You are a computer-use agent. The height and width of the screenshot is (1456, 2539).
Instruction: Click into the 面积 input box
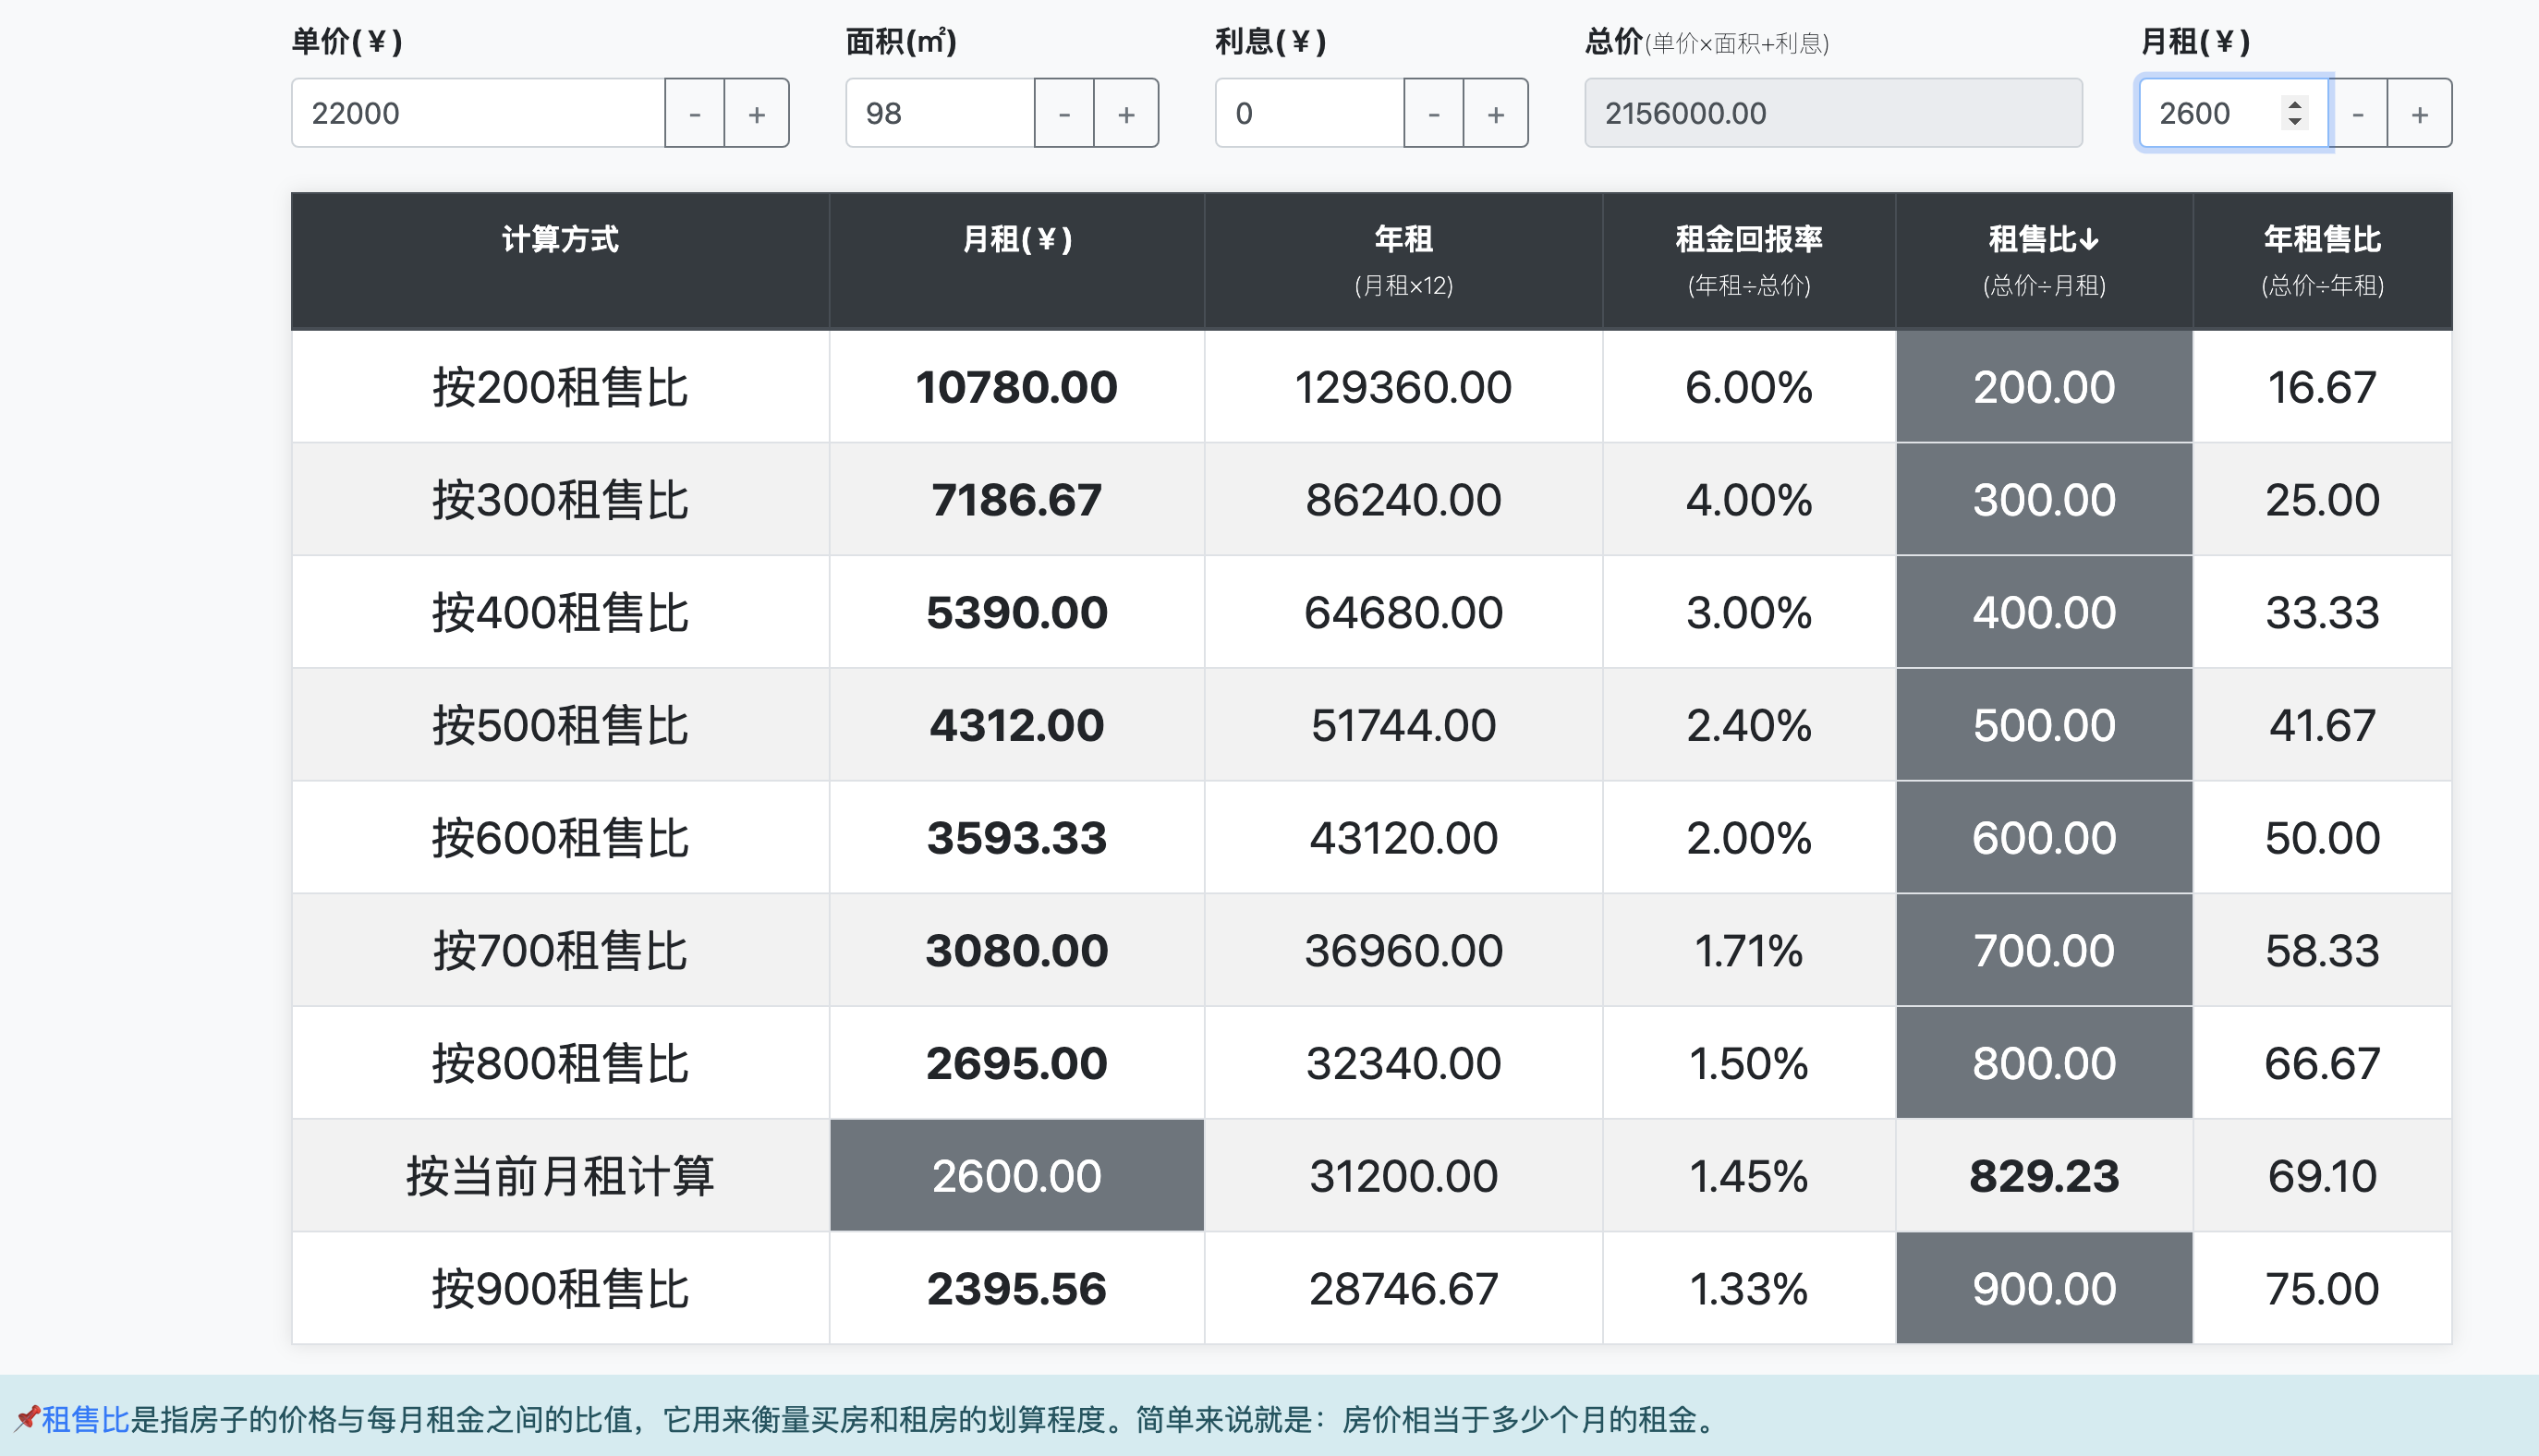940,114
